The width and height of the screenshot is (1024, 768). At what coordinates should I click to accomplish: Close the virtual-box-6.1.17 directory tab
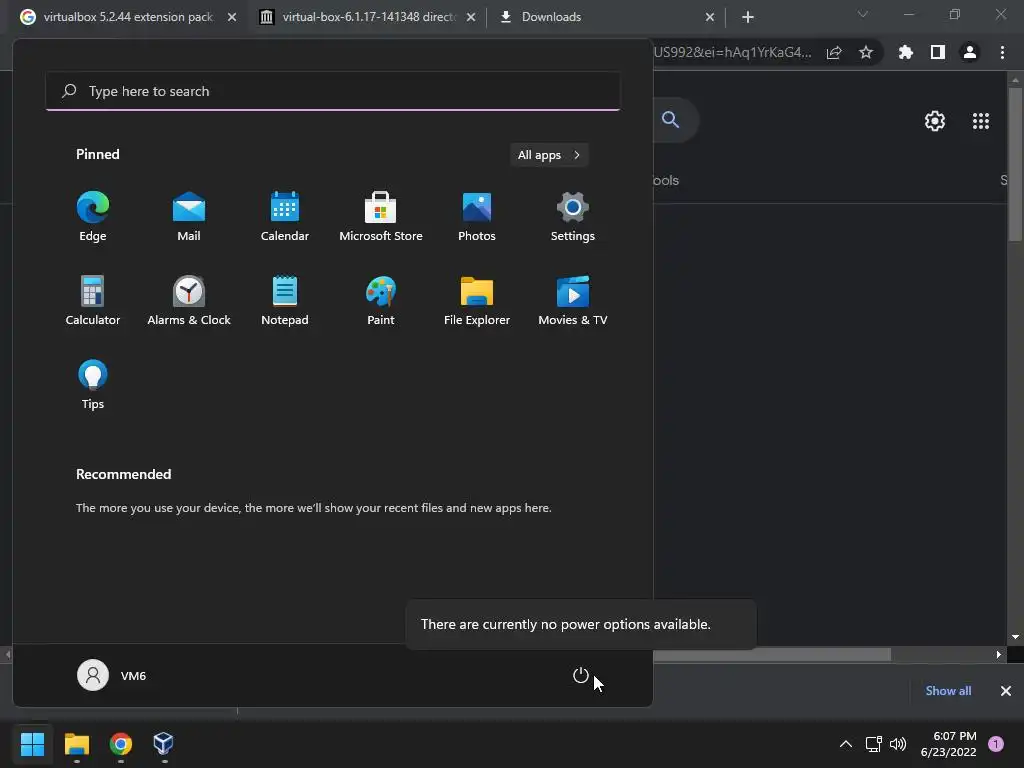coord(471,17)
